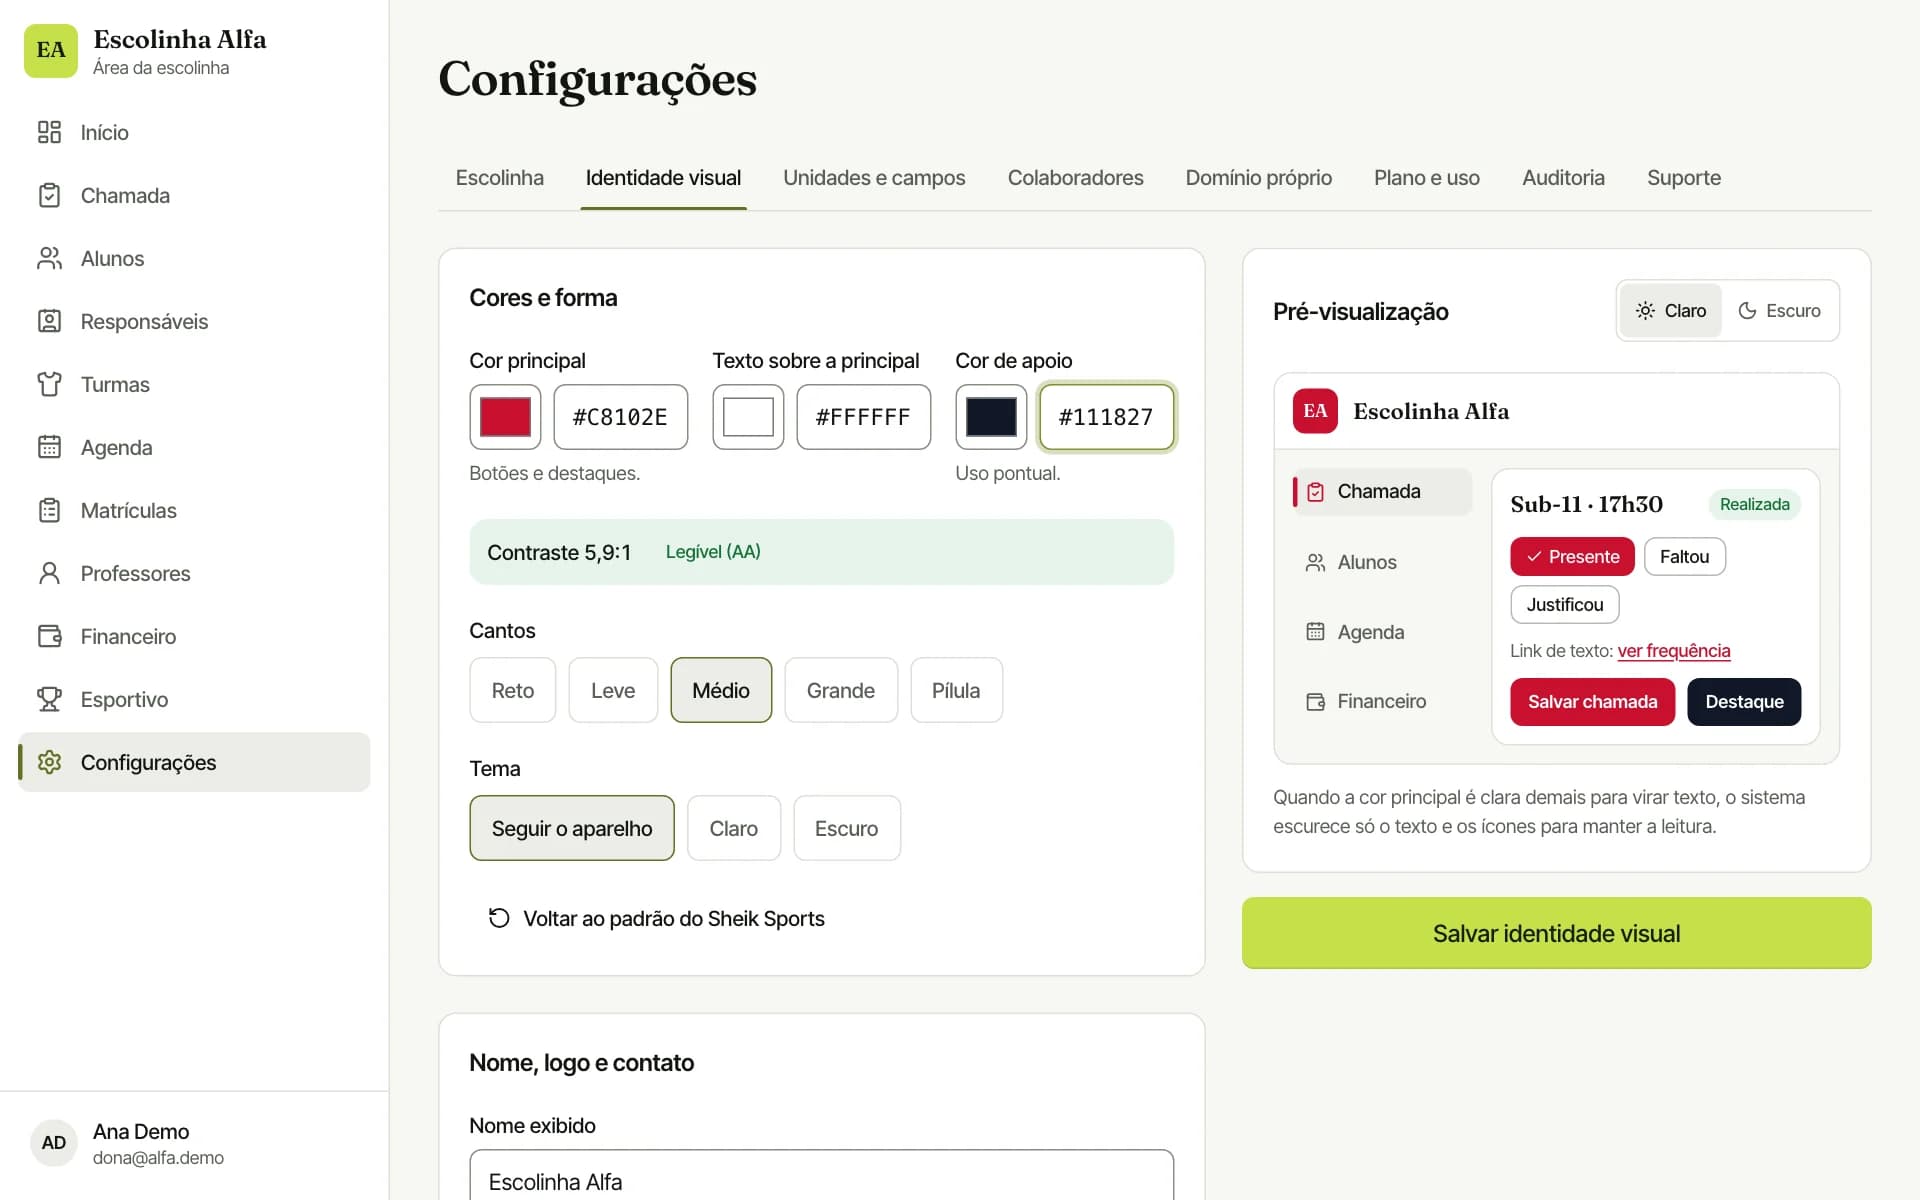Select Reto corner style
This screenshot has width=1920, height=1200.
513,690
